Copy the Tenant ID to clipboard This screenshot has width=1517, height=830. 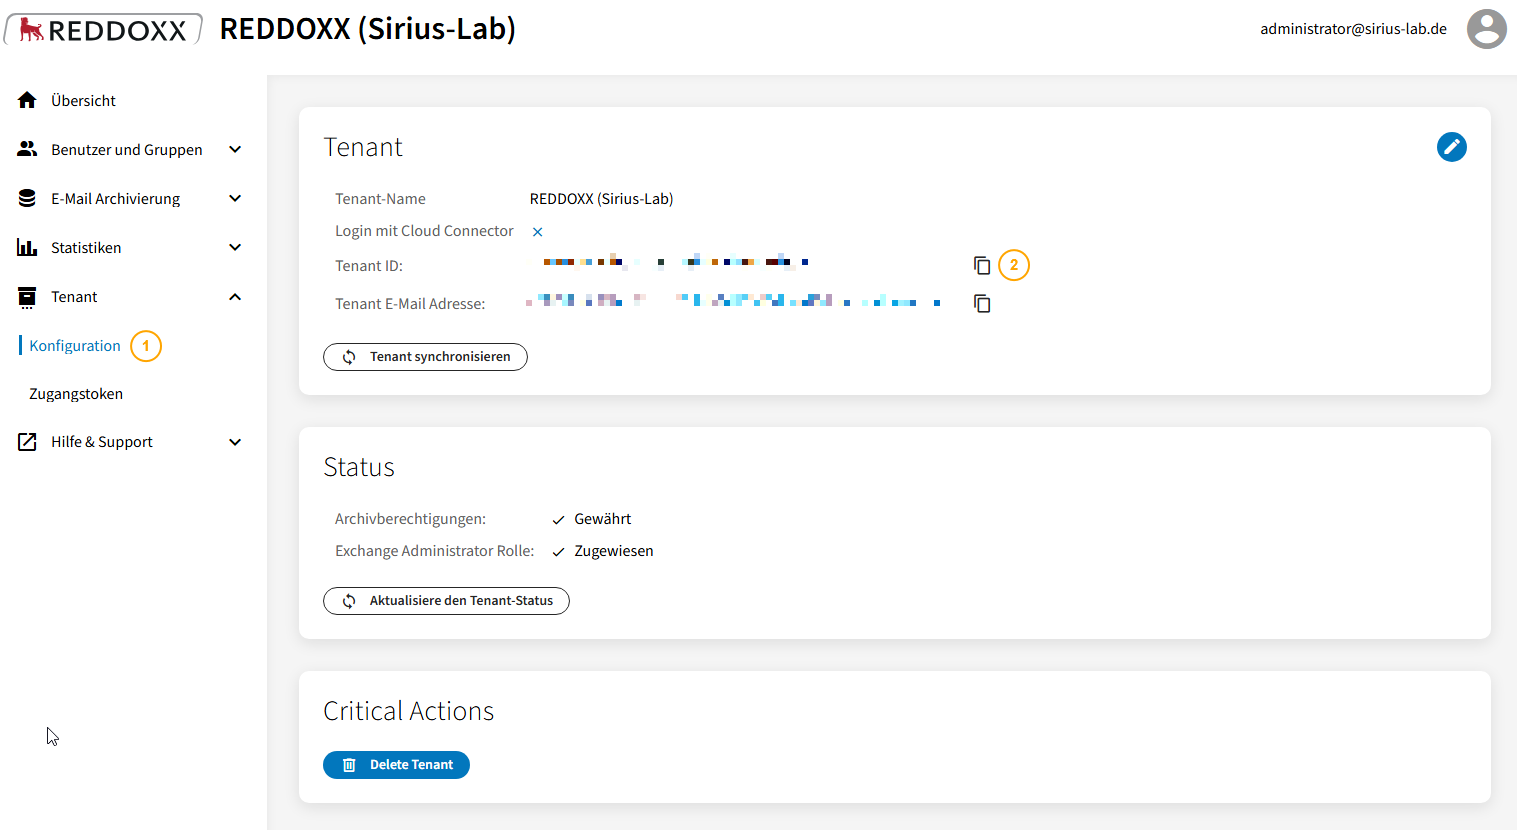click(982, 265)
